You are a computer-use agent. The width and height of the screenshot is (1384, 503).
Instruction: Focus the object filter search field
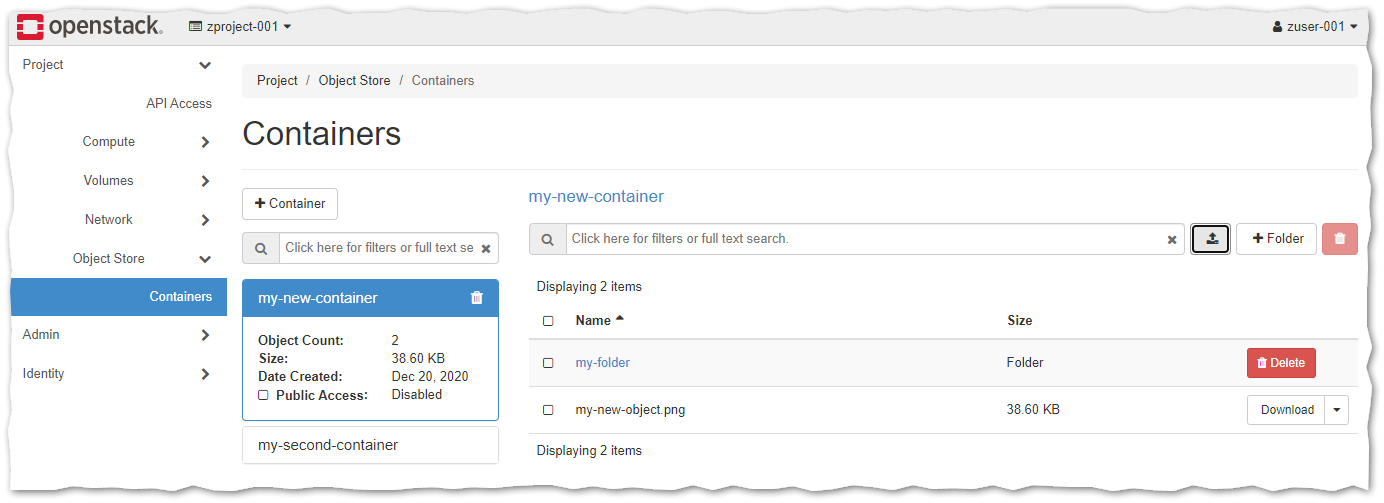coord(864,239)
